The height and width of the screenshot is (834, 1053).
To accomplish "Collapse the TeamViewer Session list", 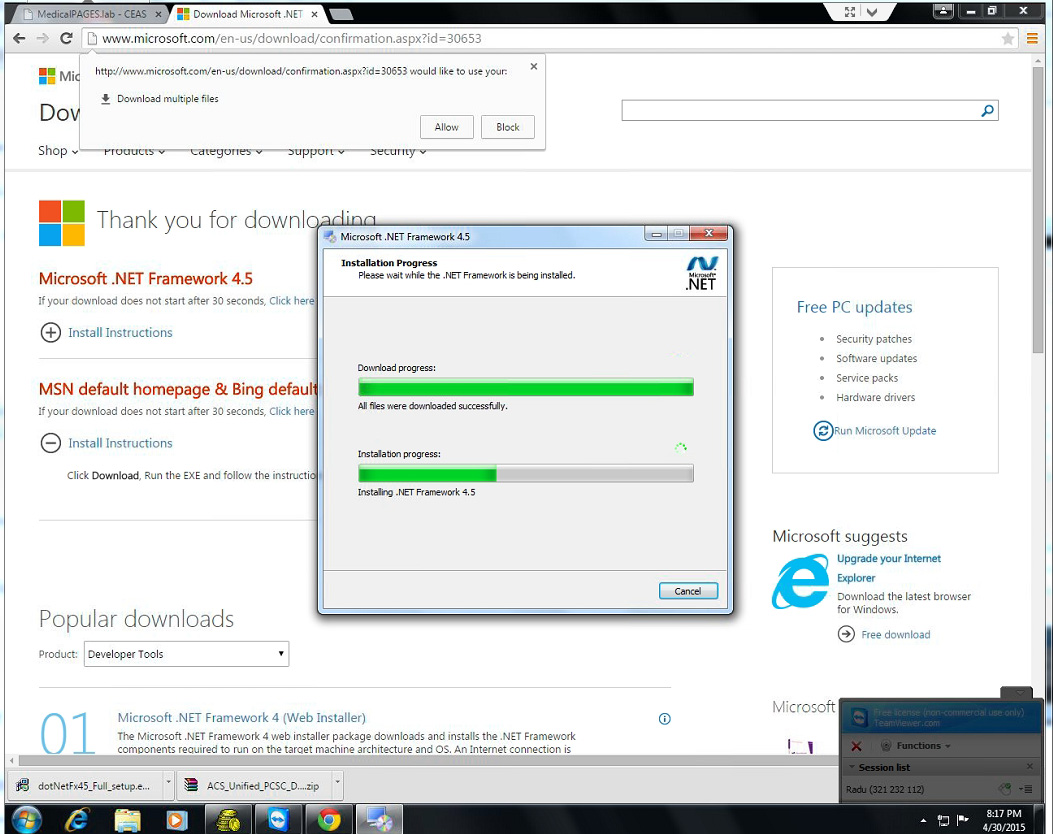I will click(x=853, y=767).
